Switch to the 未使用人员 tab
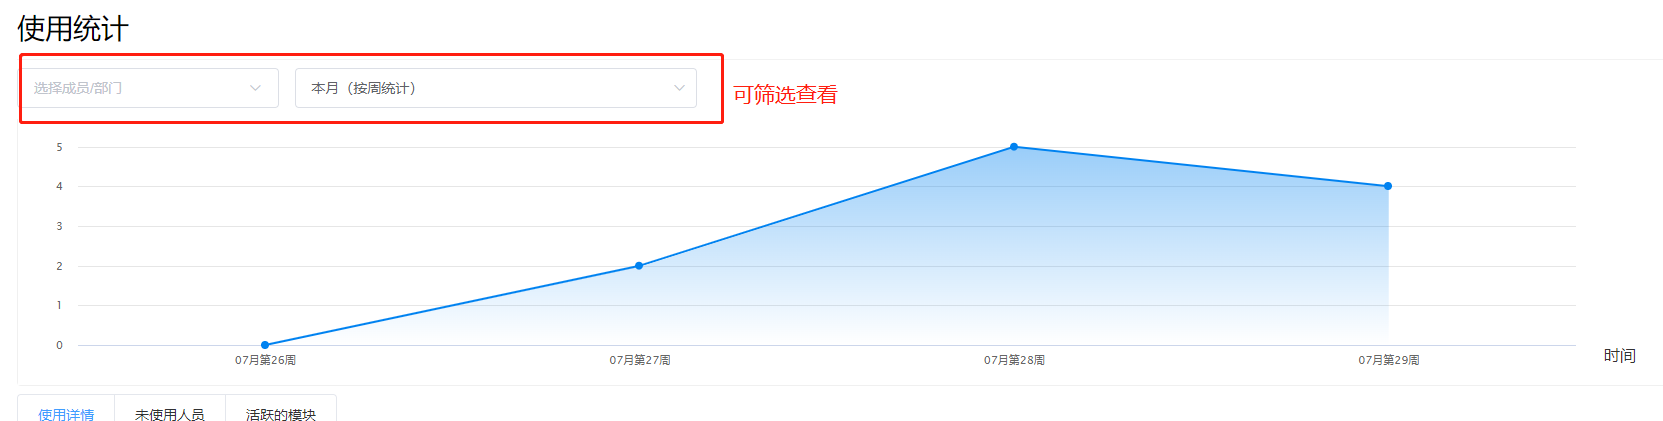Screen dimensions: 1663x421 pyautogui.click(x=170, y=414)
